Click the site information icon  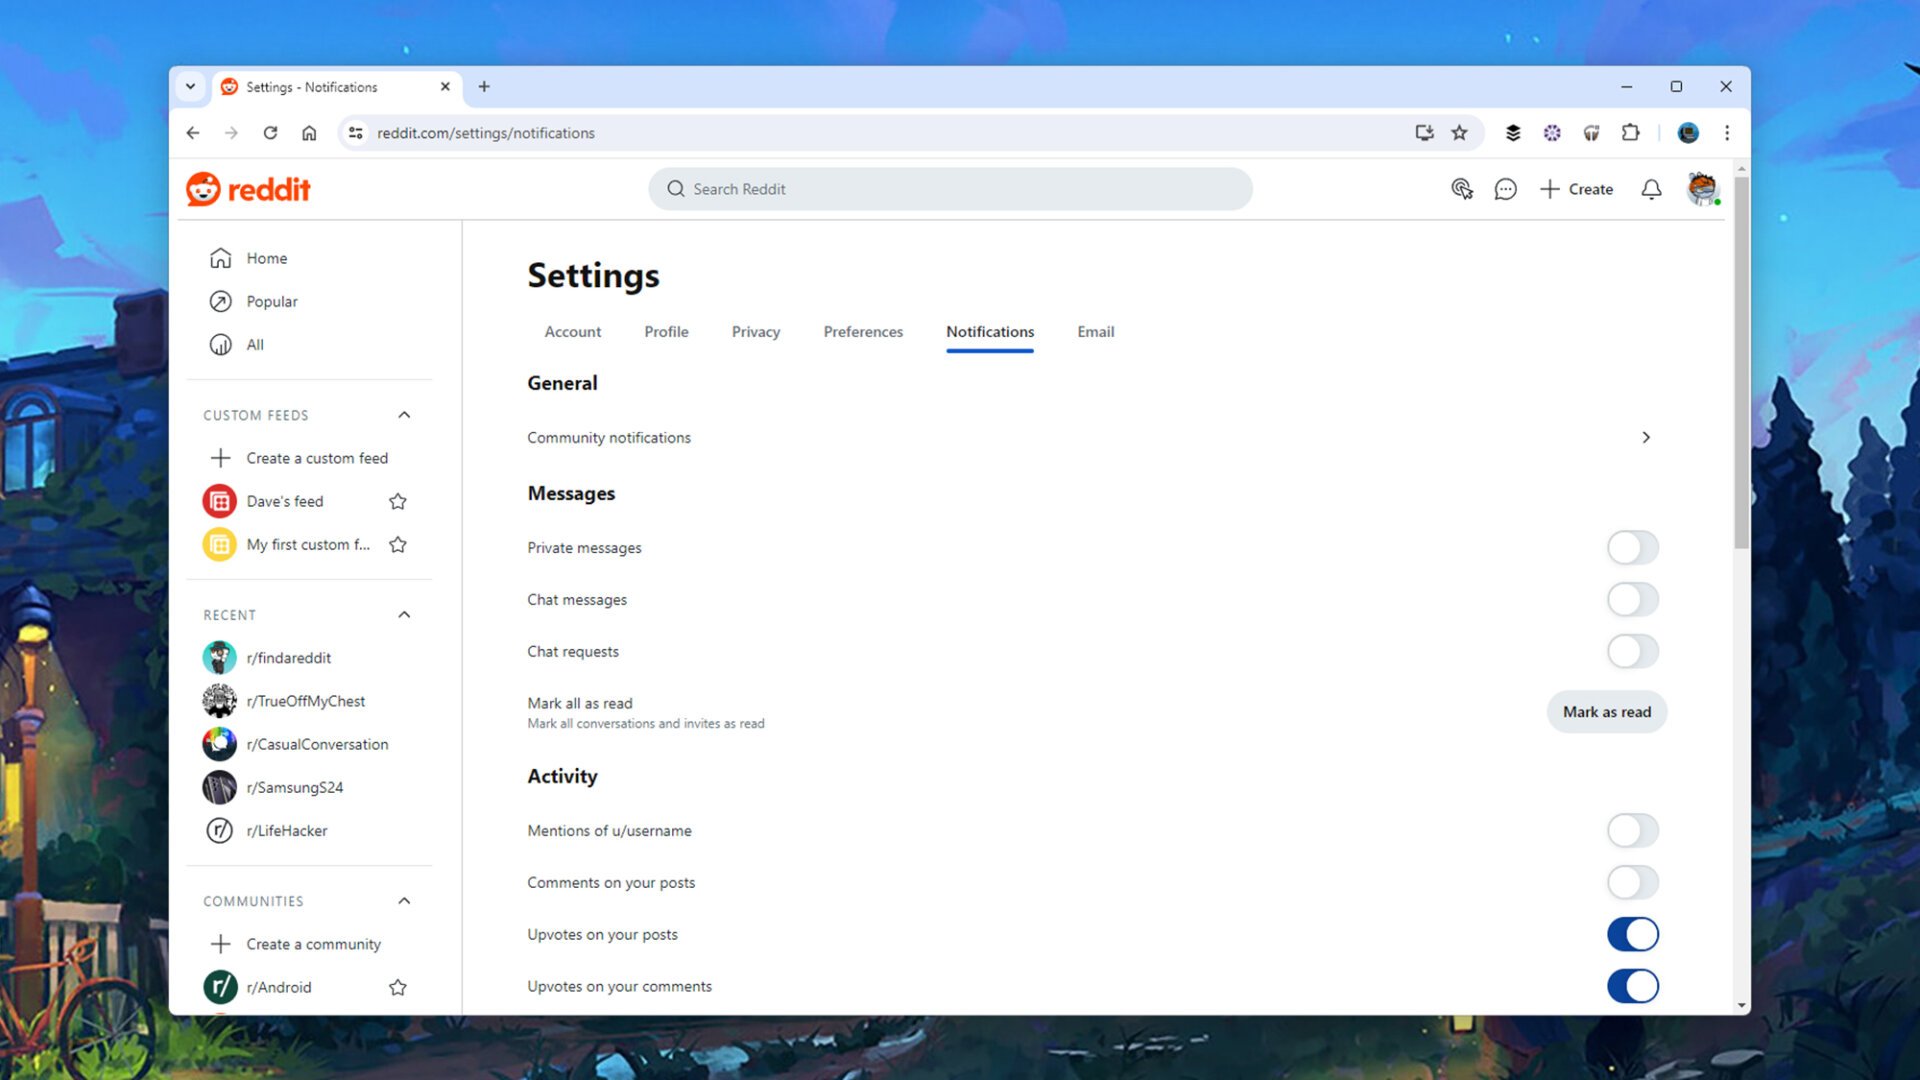click(x=355, y=133)
